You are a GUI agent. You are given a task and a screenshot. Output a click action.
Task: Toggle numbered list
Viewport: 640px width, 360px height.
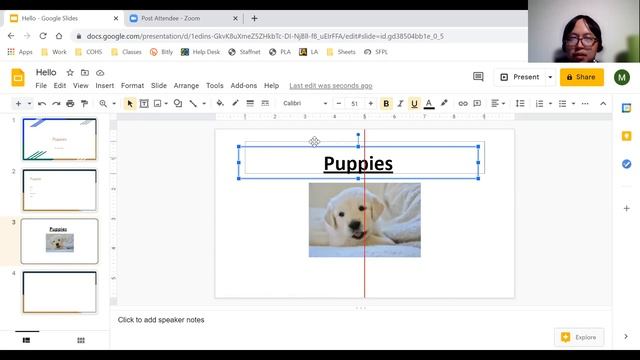point(540,104)
